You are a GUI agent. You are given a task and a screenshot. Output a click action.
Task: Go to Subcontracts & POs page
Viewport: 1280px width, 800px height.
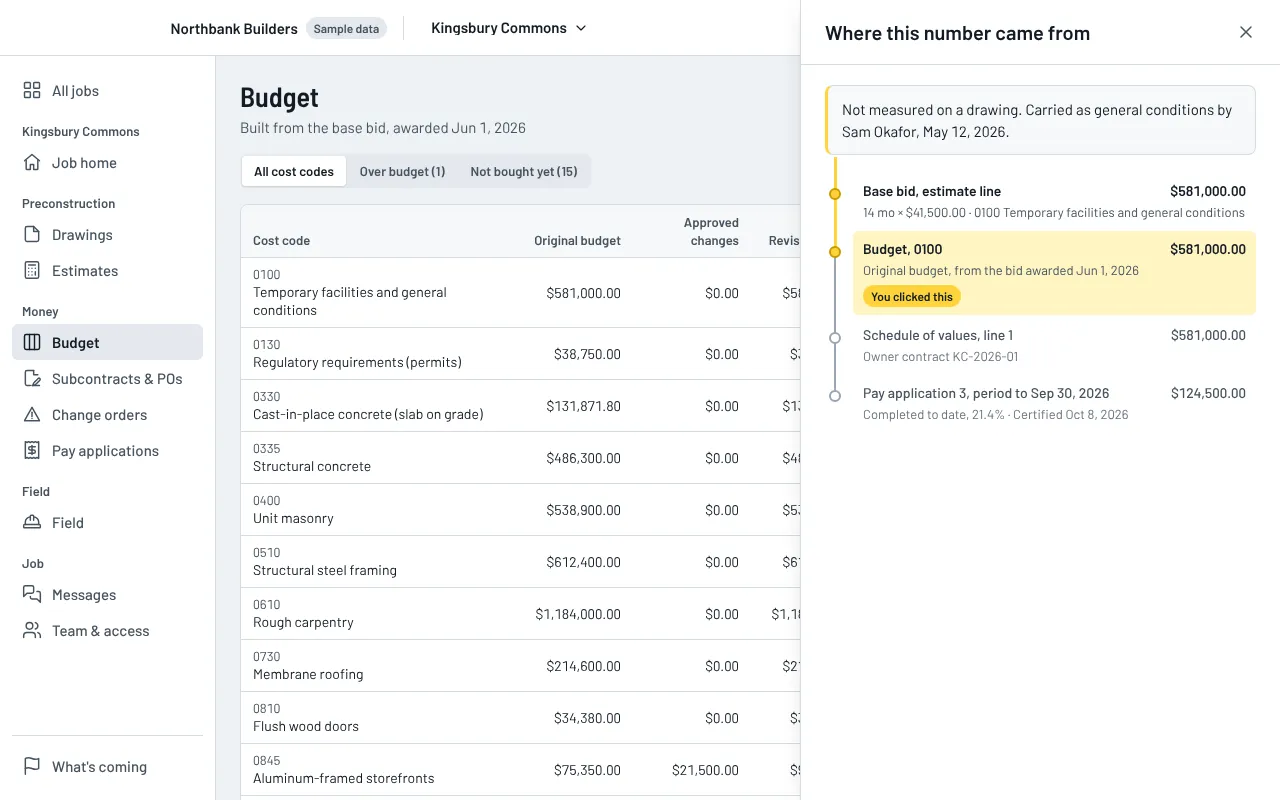pos(107,379)
